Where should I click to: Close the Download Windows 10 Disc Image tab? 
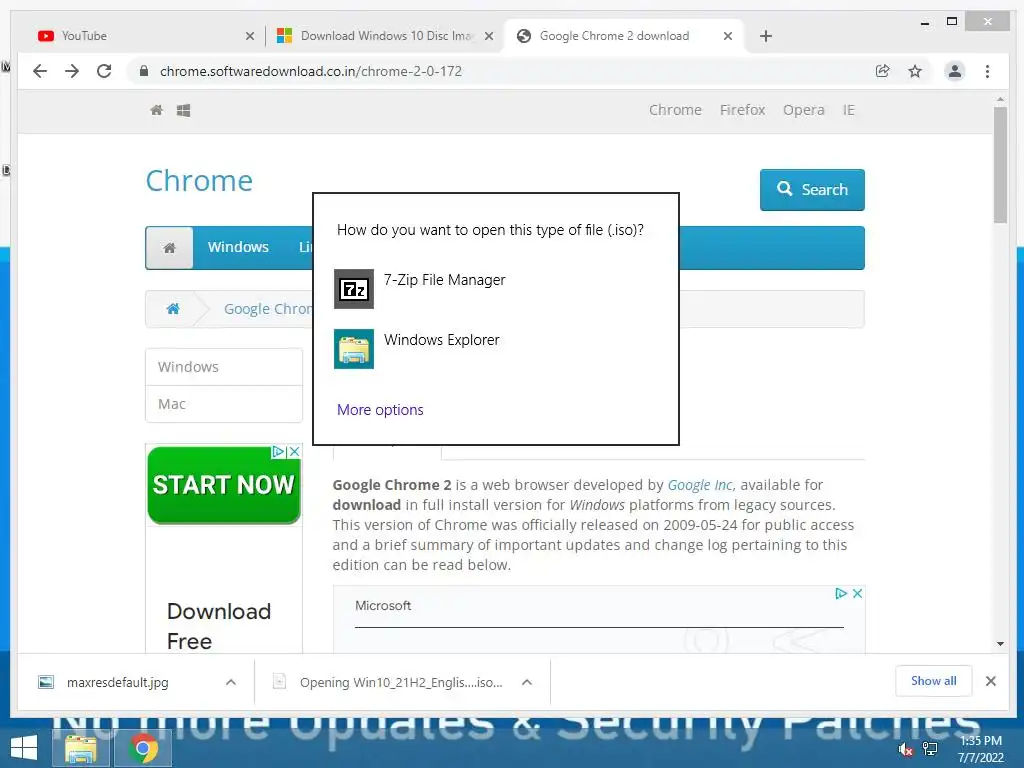488,36
